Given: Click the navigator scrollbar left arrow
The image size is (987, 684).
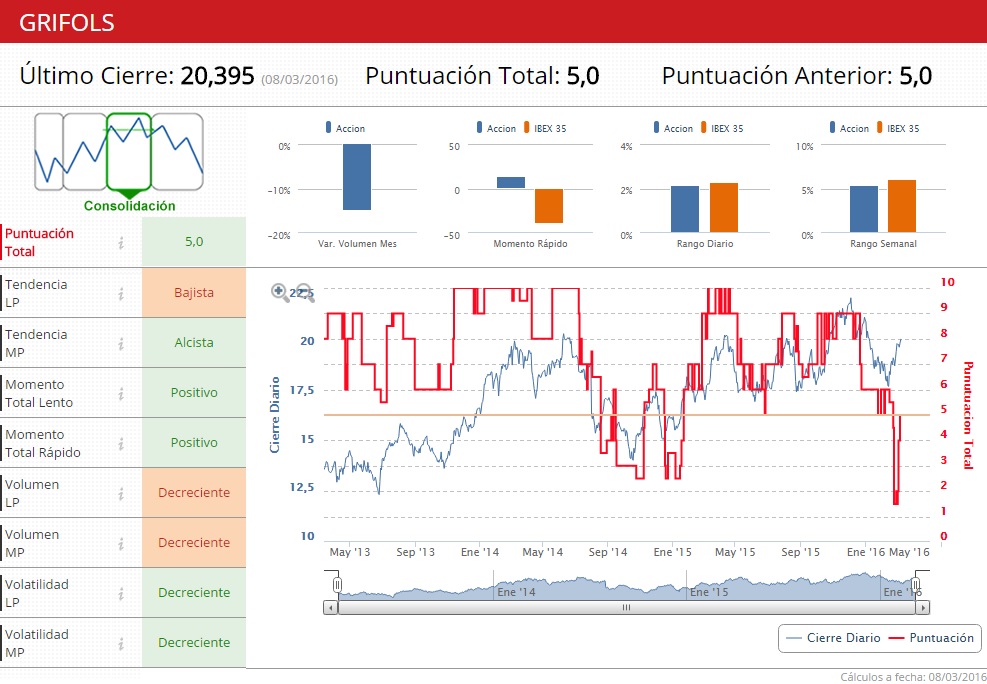Looking at the screenshot, I should (x=330, y=608).
